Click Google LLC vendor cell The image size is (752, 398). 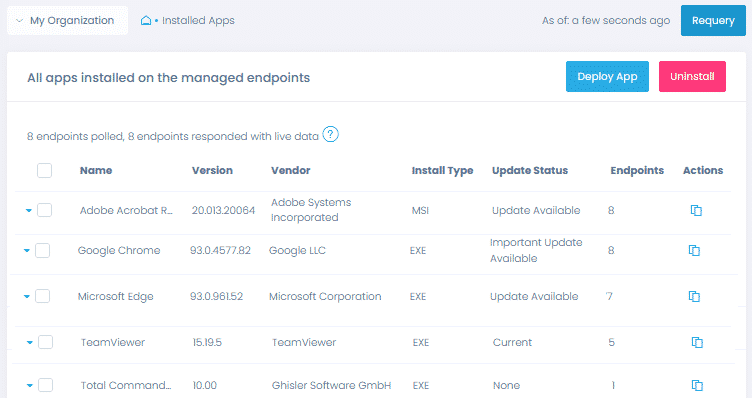click(297, 250)
